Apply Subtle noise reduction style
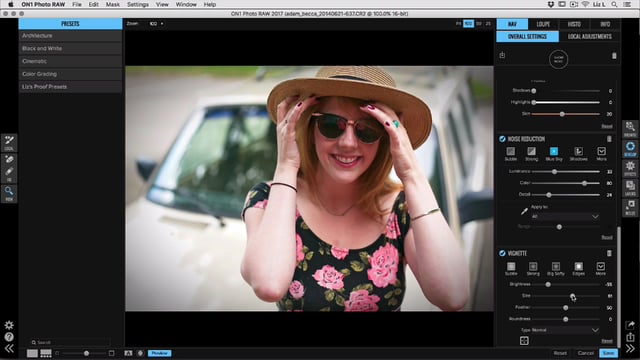640x360 pixels. [511, 154]
